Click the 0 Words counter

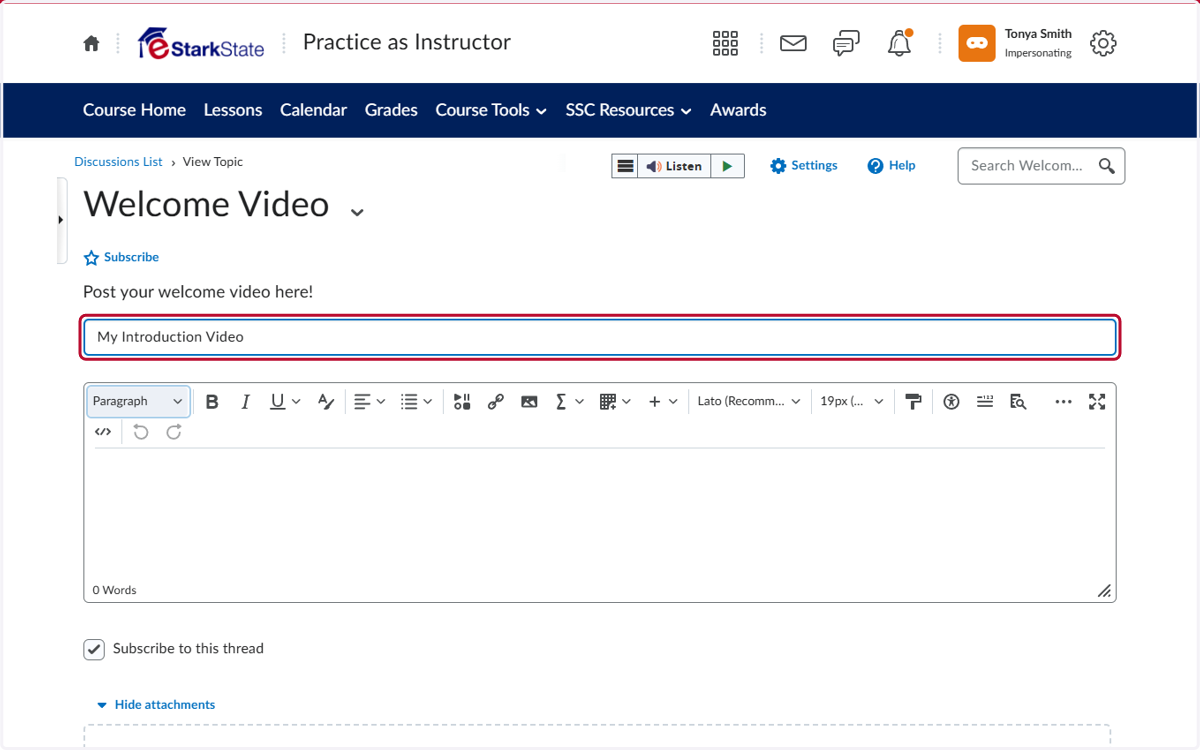pyautogui.click(x=115, y=590)
